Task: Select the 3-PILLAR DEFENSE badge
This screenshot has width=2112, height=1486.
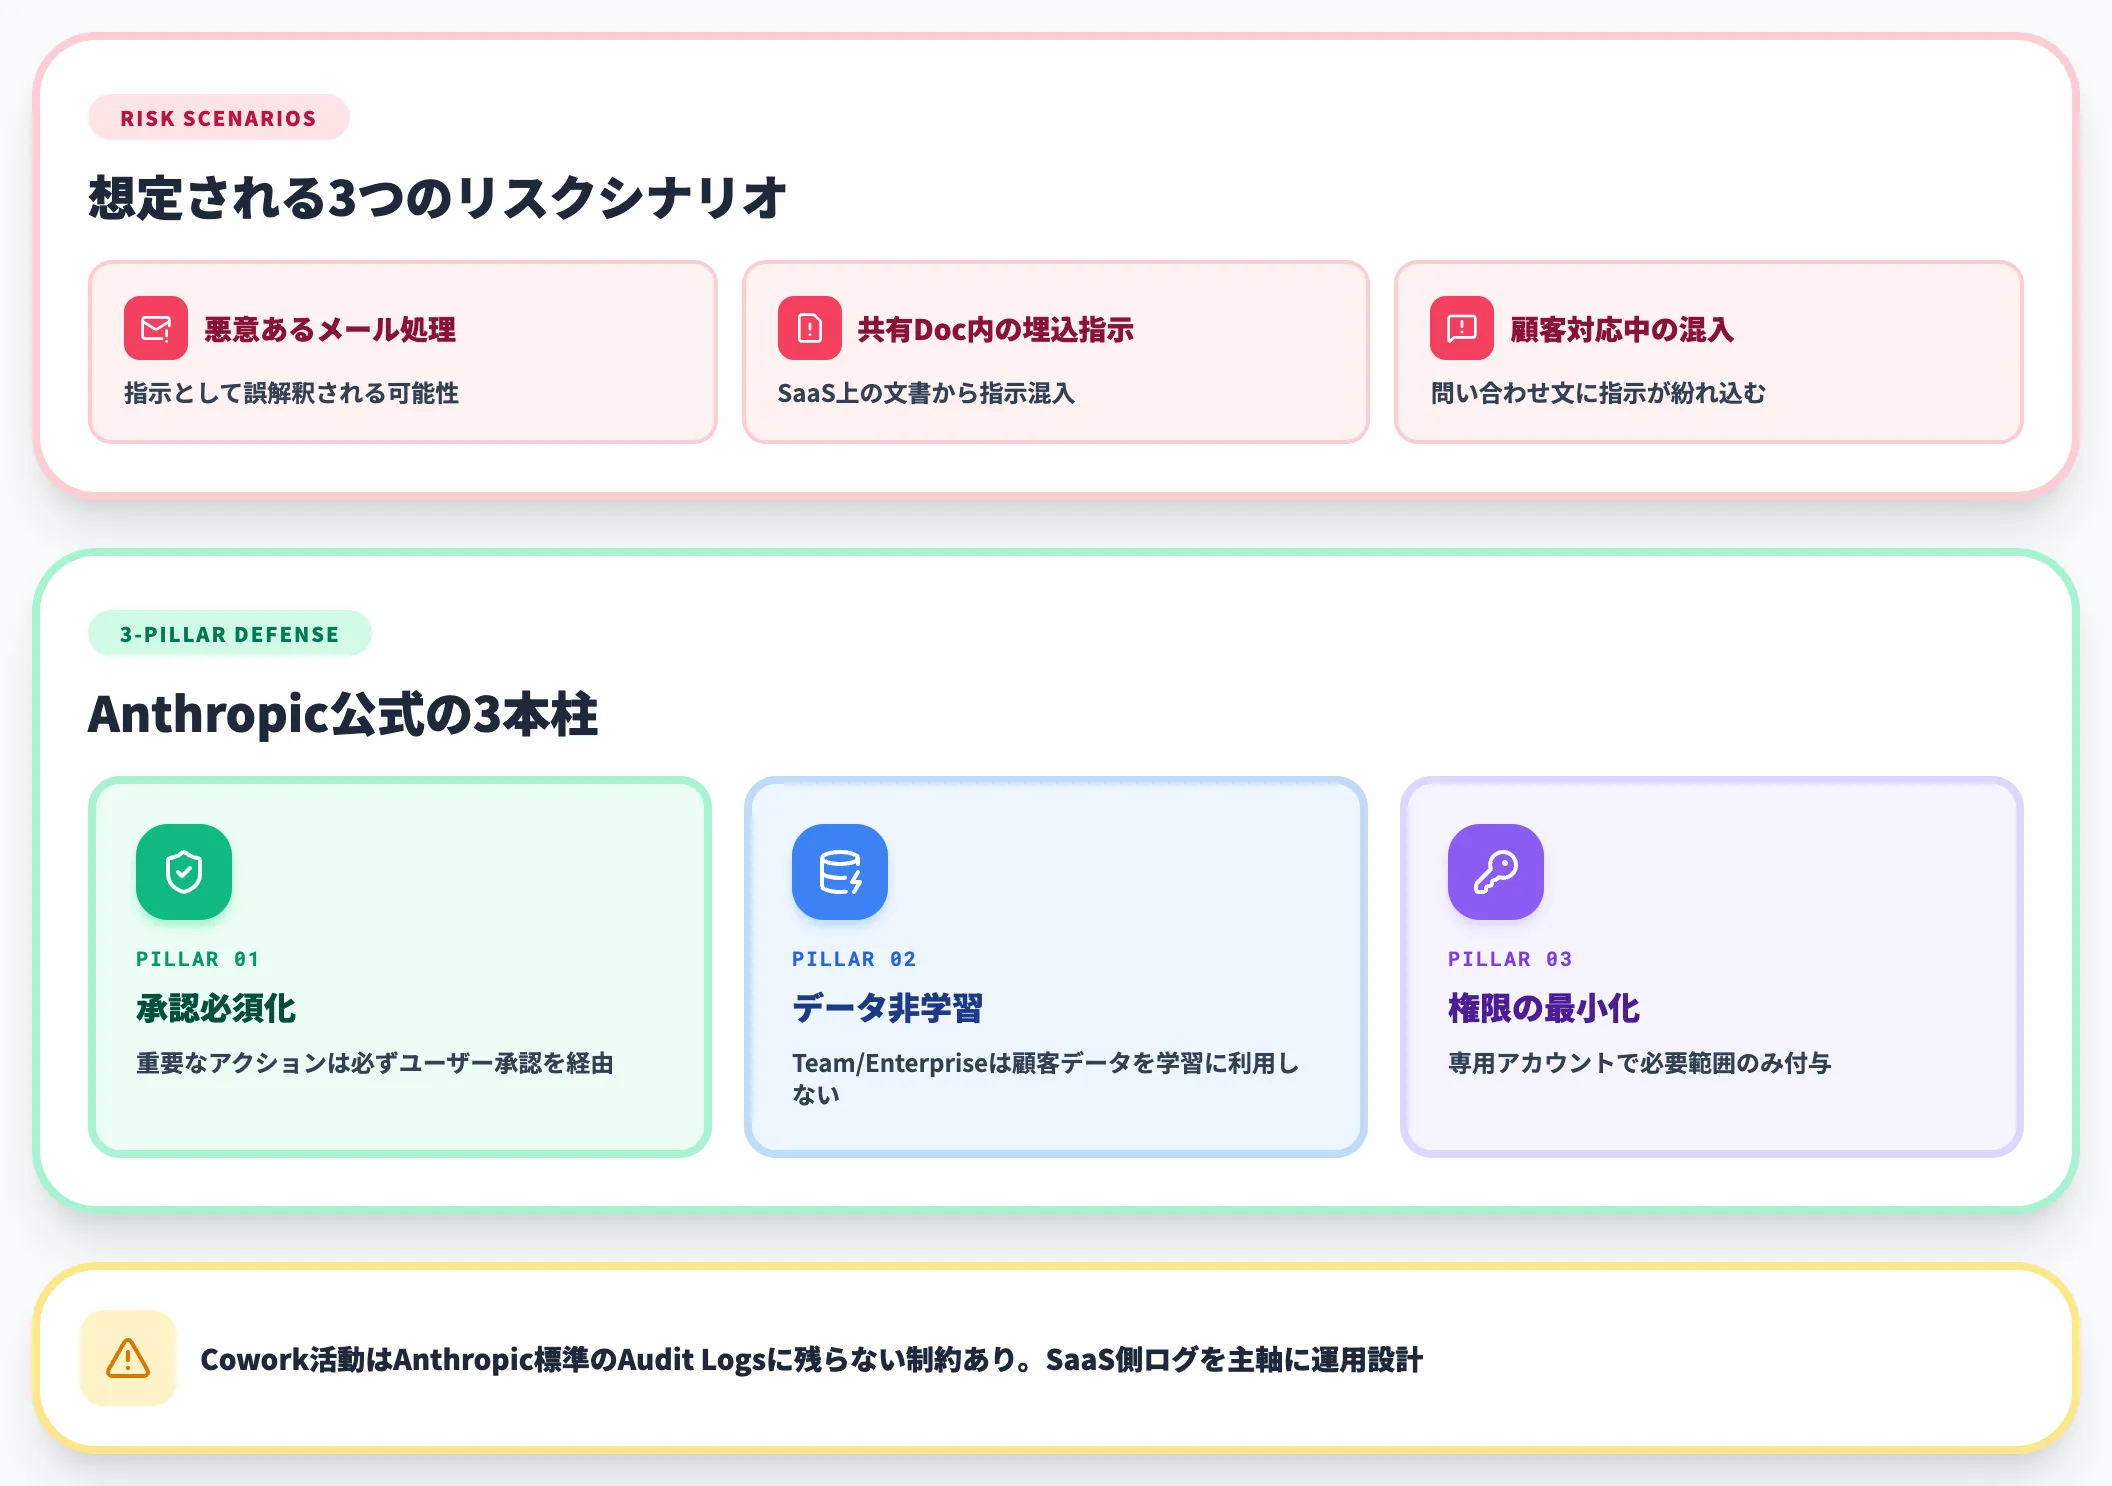Action: 230,634
